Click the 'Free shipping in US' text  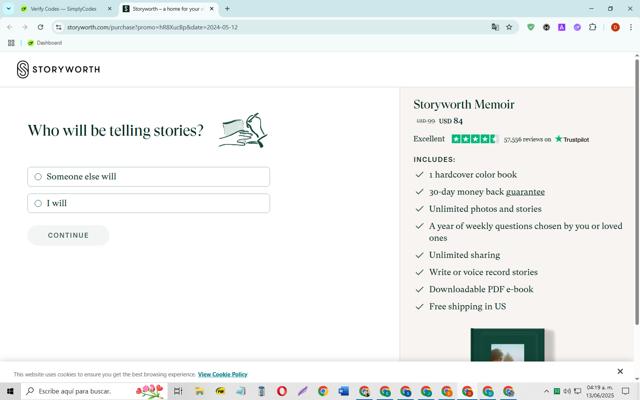(x=467, y=307)
